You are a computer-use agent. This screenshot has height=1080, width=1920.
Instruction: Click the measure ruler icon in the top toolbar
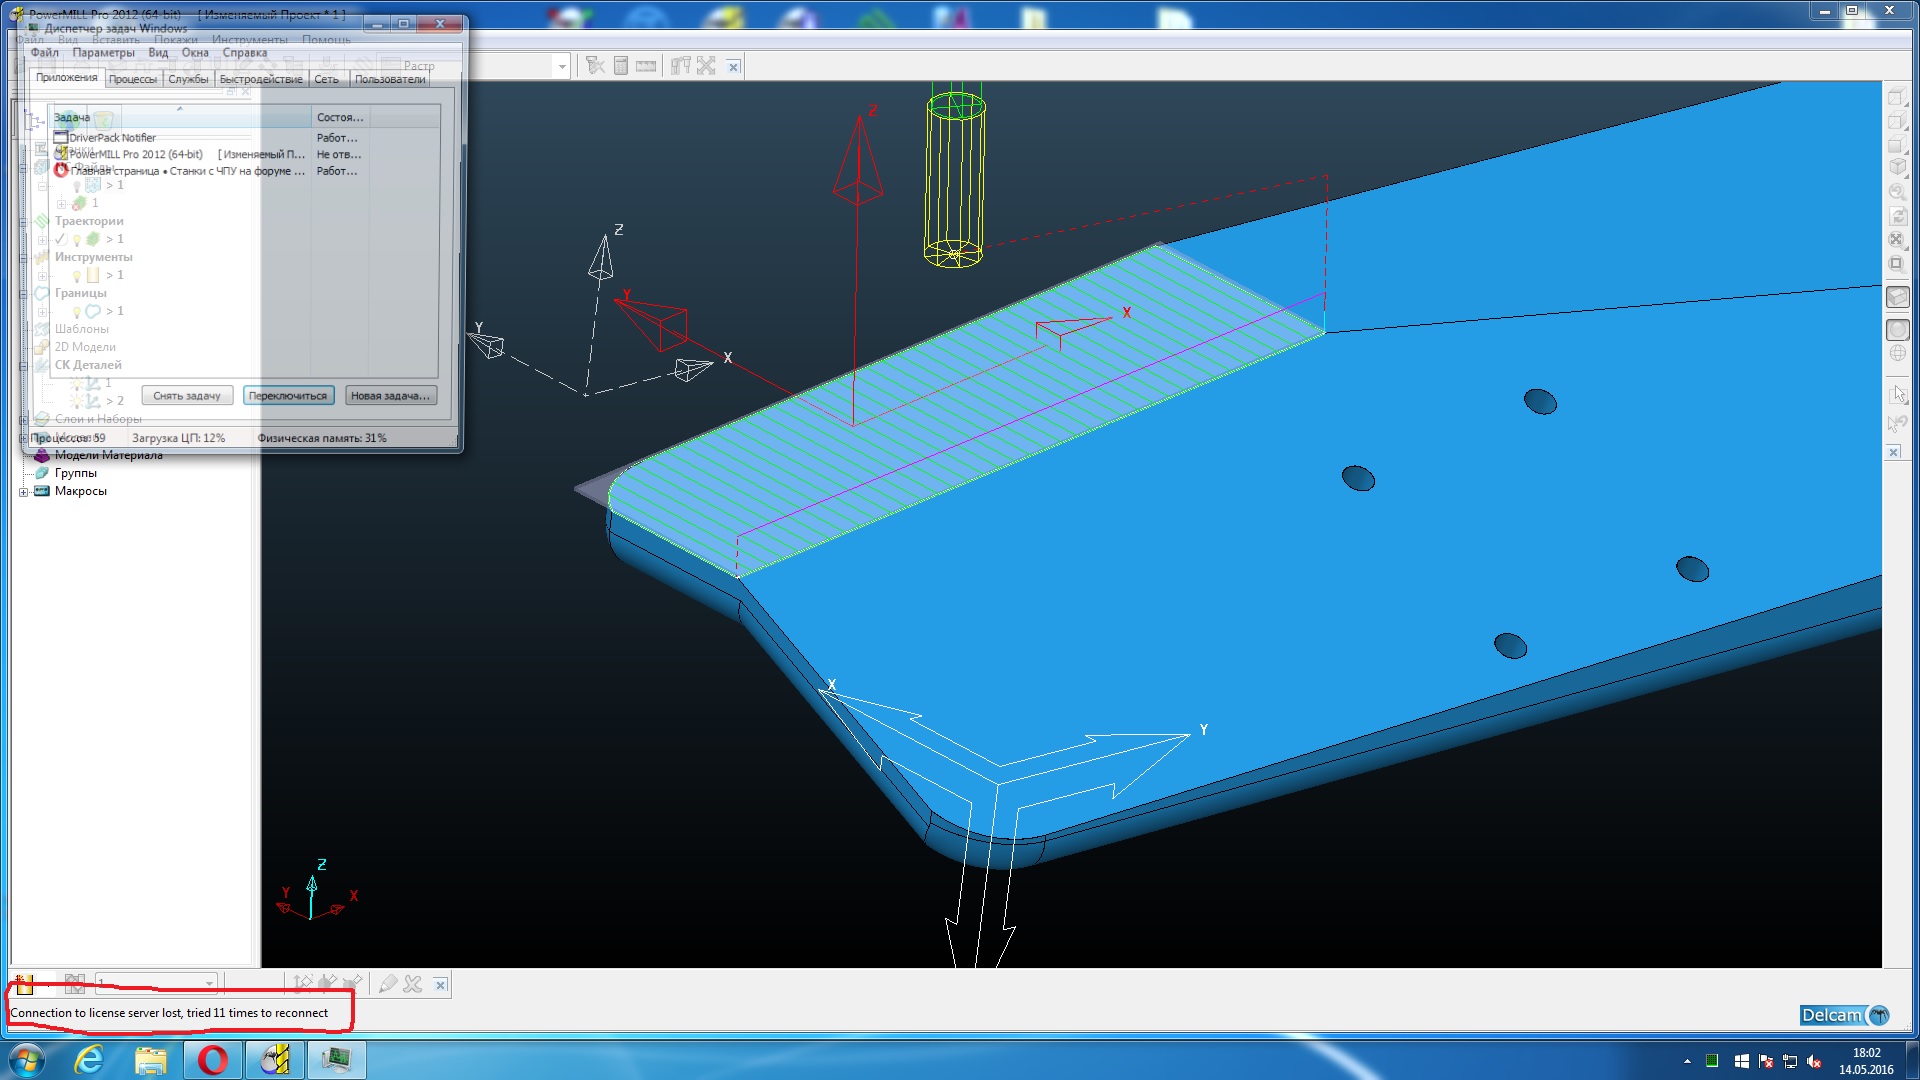(x=646, y=66)
